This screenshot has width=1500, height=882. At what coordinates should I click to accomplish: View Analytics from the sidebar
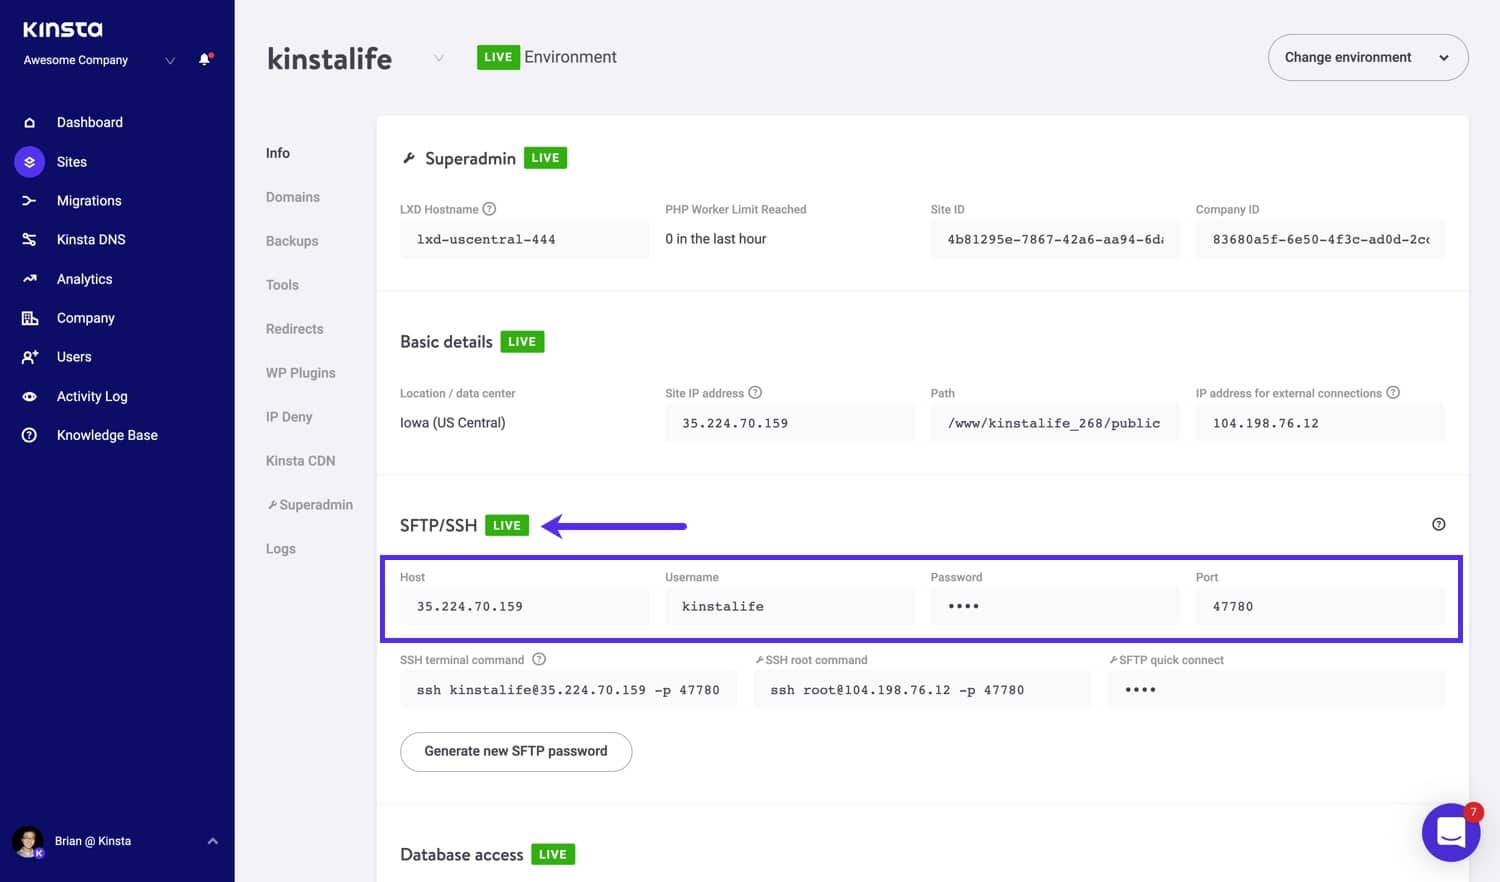click(x=84, y=278)
